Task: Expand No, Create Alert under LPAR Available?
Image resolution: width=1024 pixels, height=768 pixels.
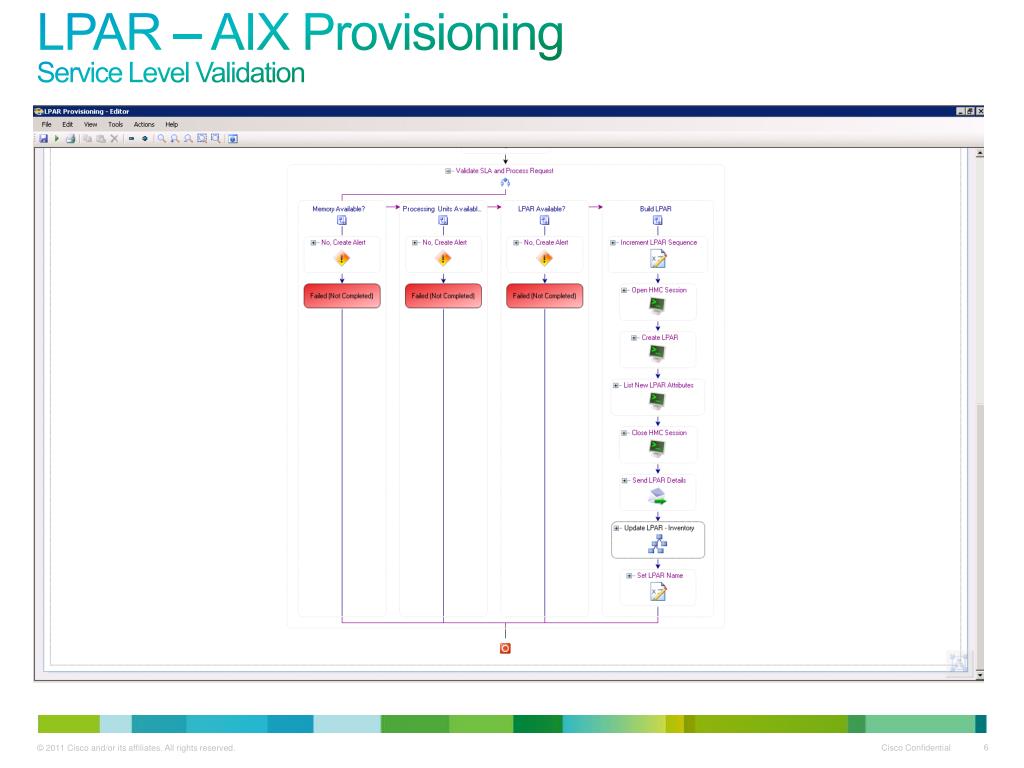Action: click(x=516, y=243)
